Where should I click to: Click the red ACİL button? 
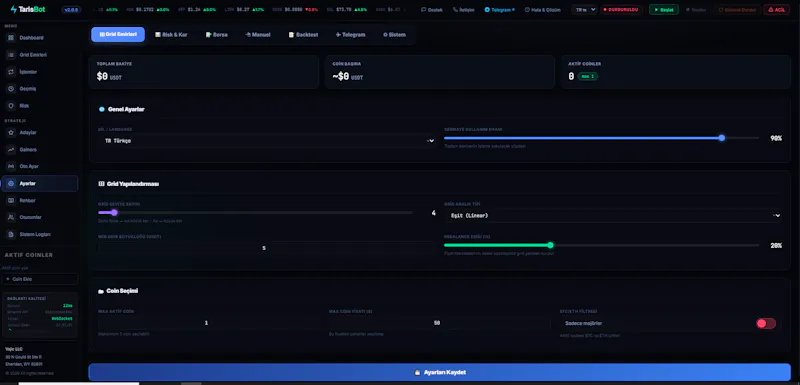(776, 10)
